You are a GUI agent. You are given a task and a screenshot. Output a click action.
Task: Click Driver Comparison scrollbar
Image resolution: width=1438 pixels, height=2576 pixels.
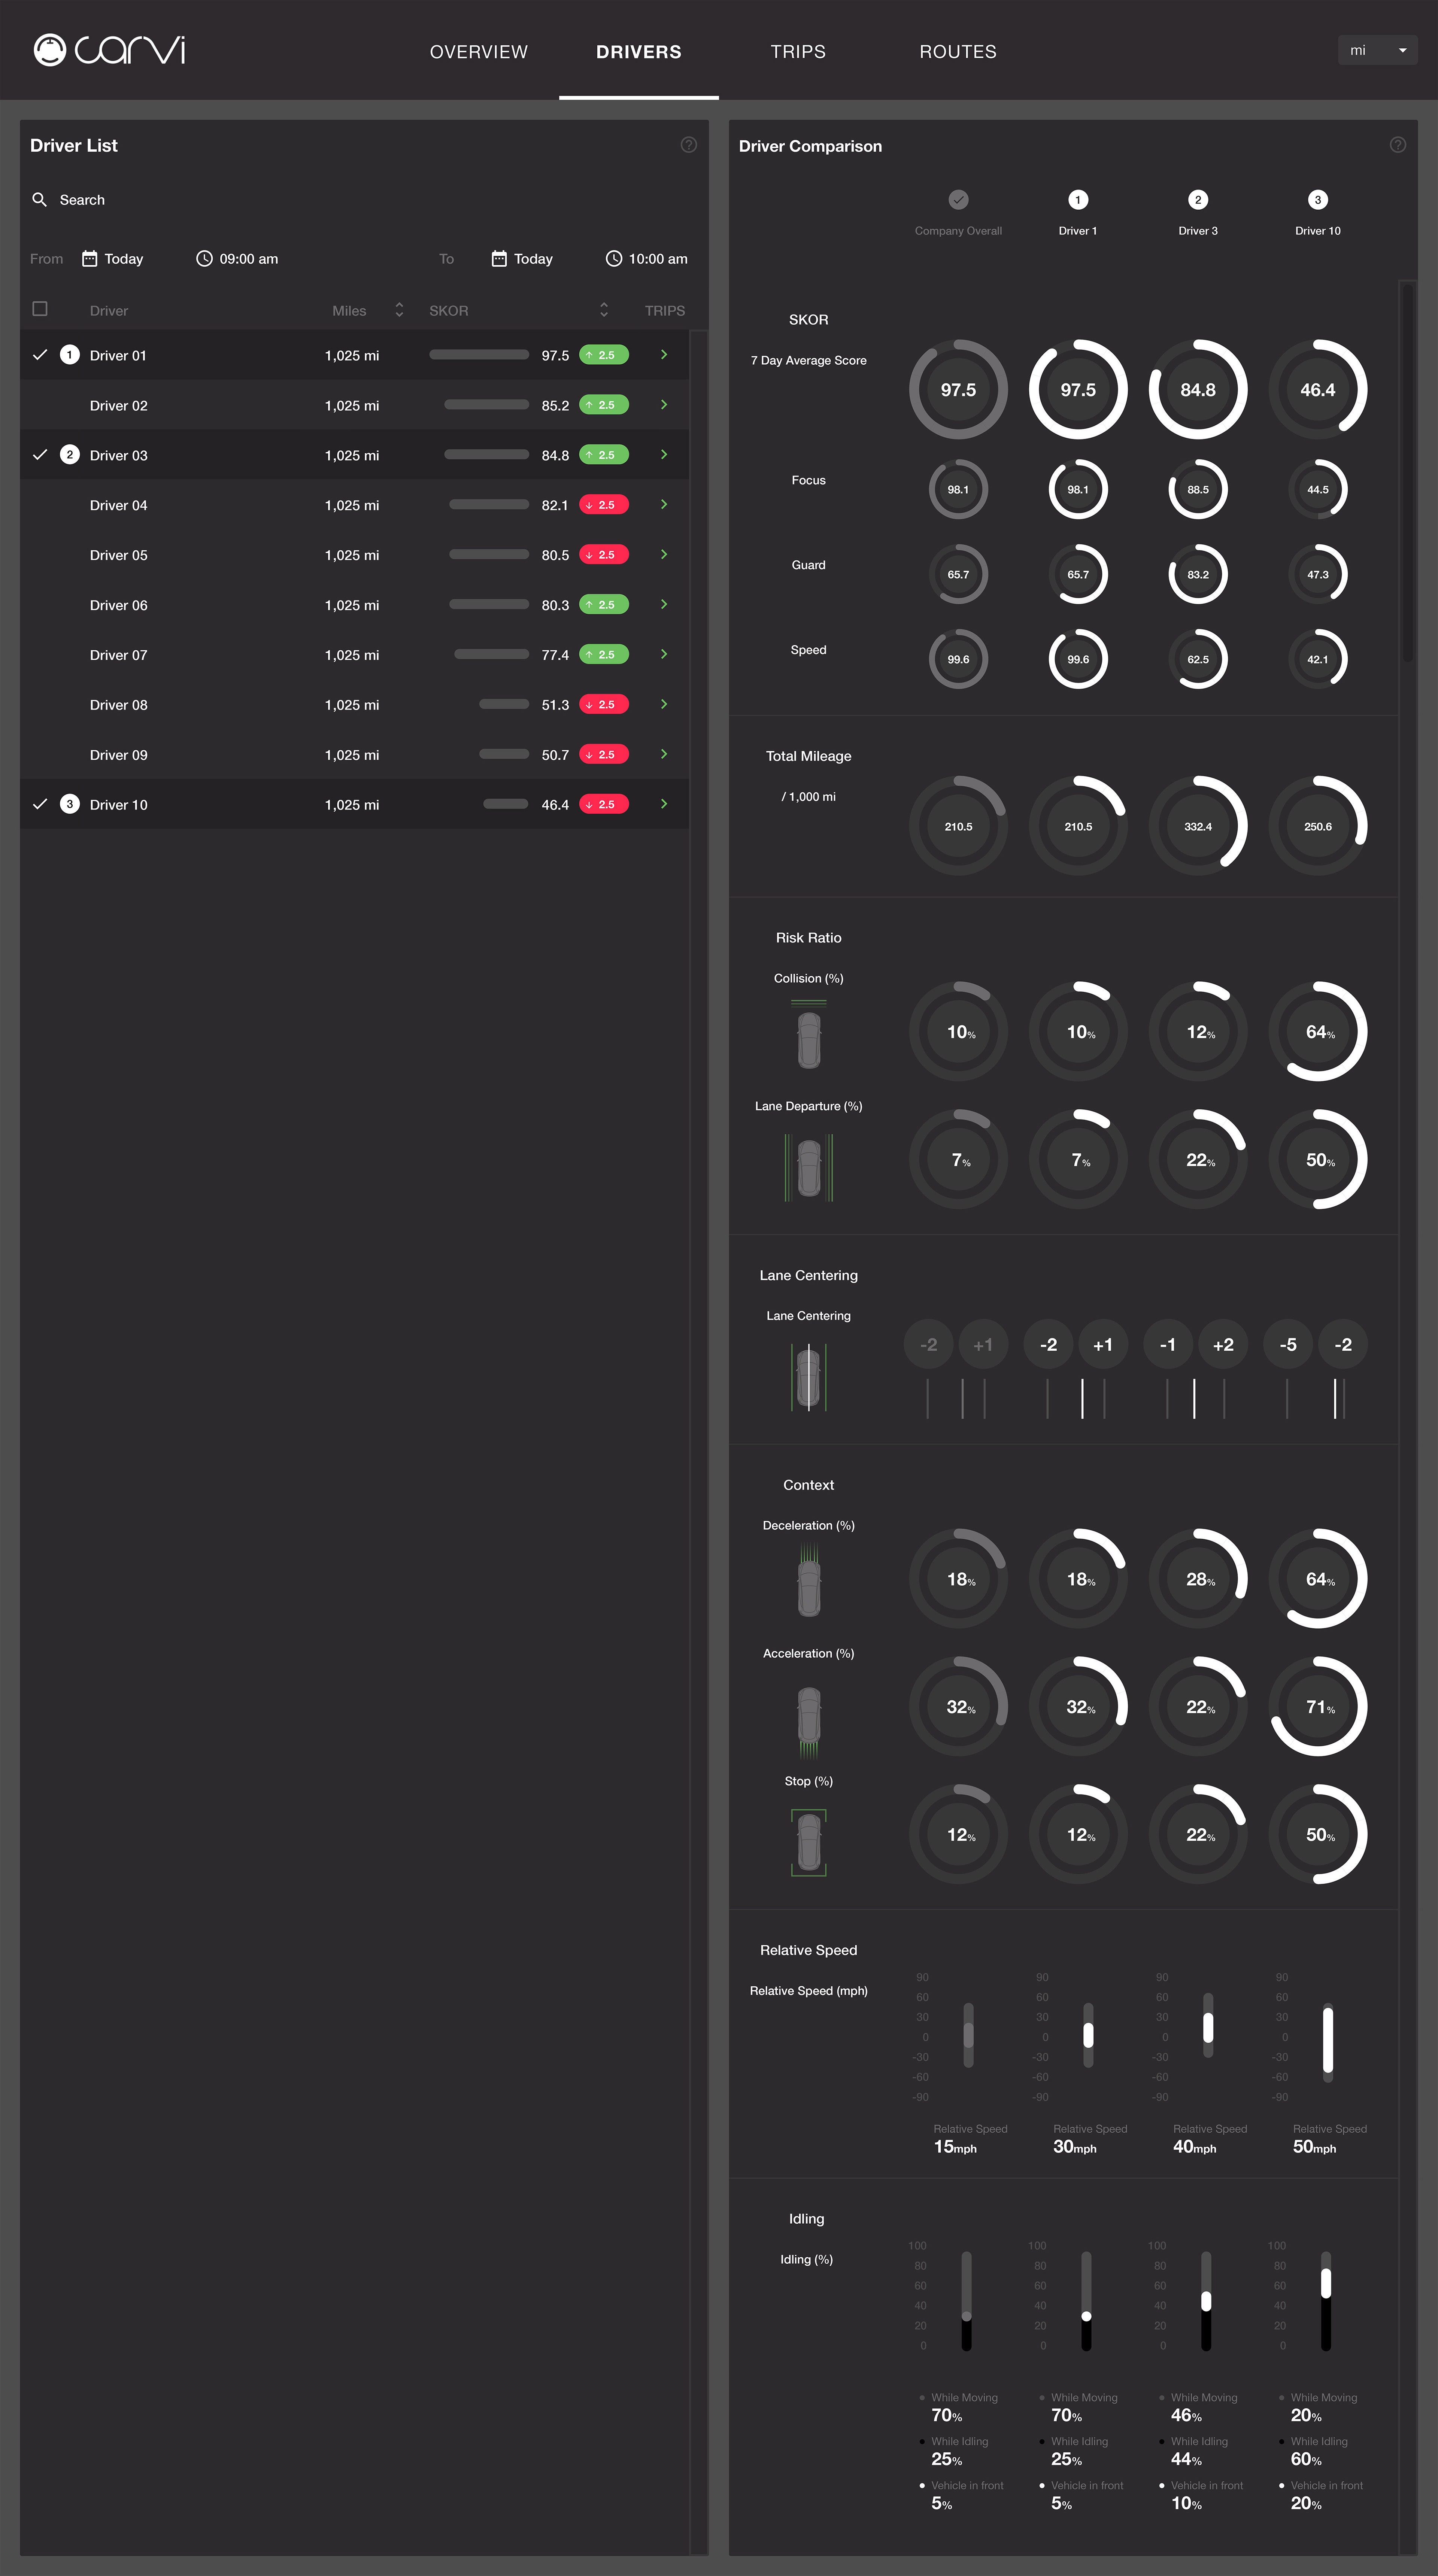coord(1408,472)
